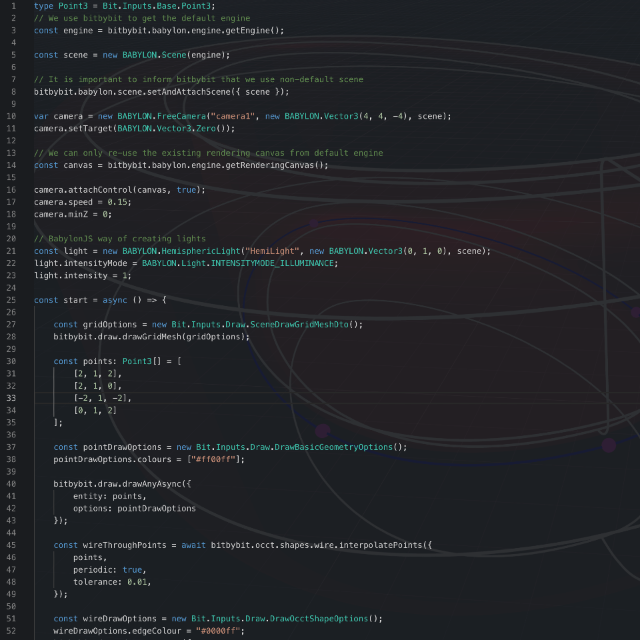Click 'tolerance: 0.01' on line 48

110,582
